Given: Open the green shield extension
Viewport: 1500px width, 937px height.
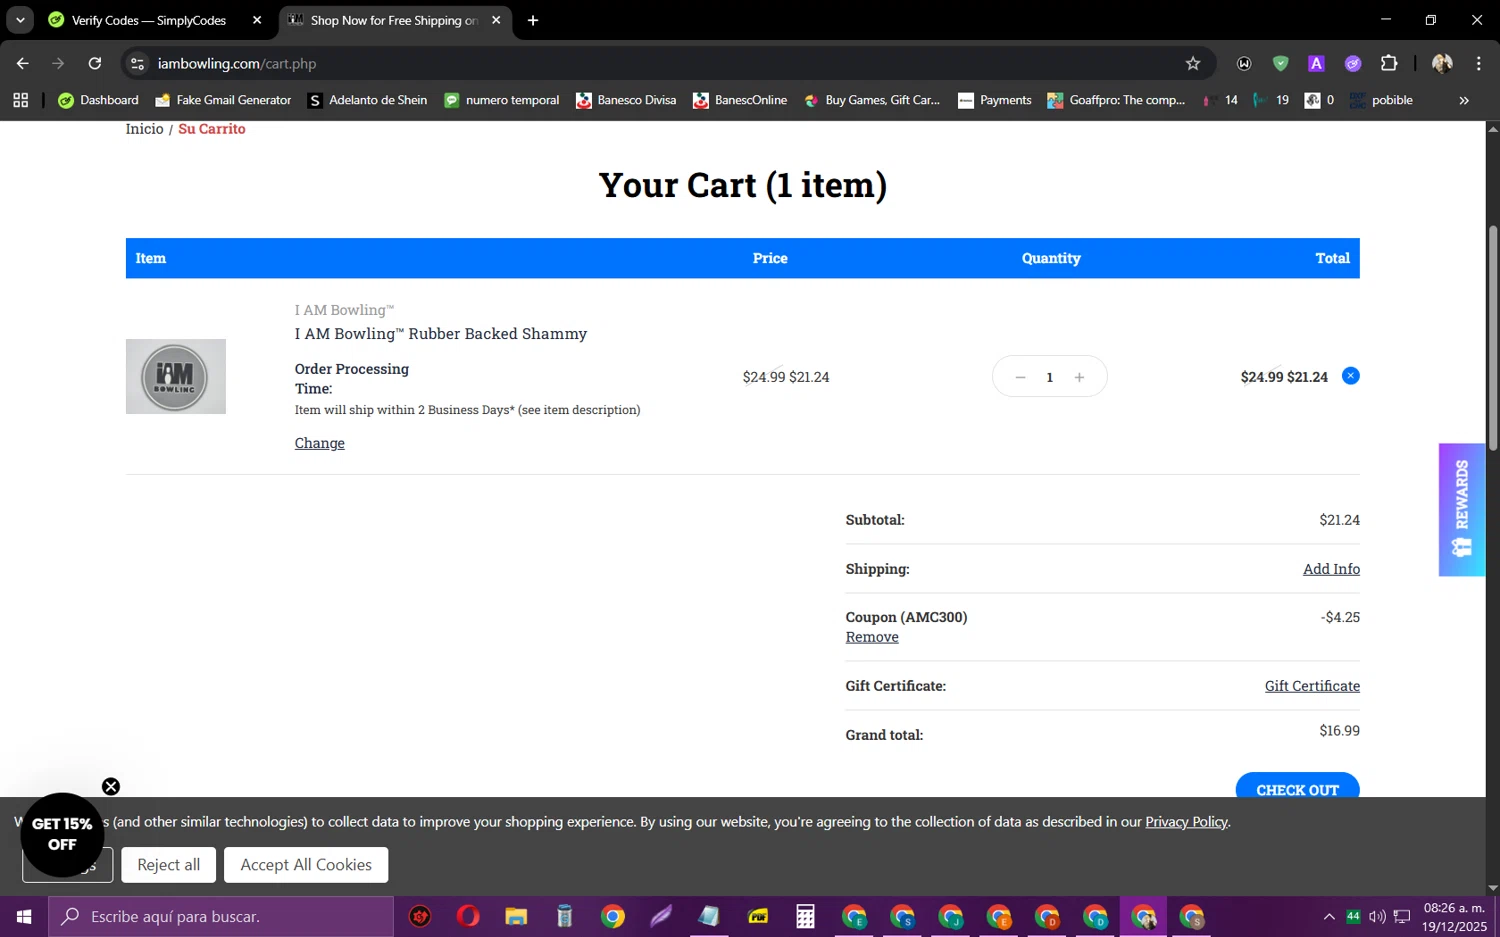Looking at the screenshot, I should tap(1280, 63).
